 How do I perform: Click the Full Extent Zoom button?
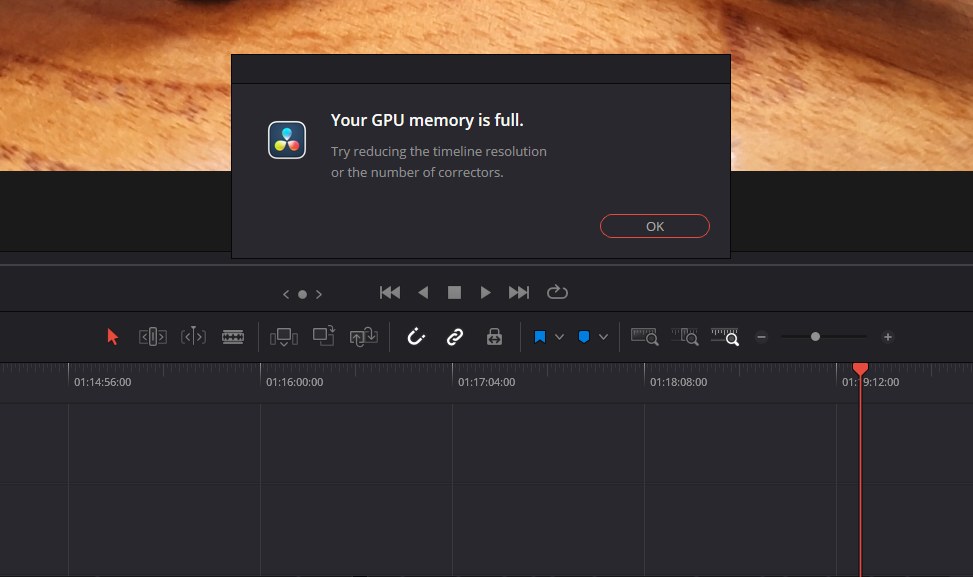pos(645,336)
